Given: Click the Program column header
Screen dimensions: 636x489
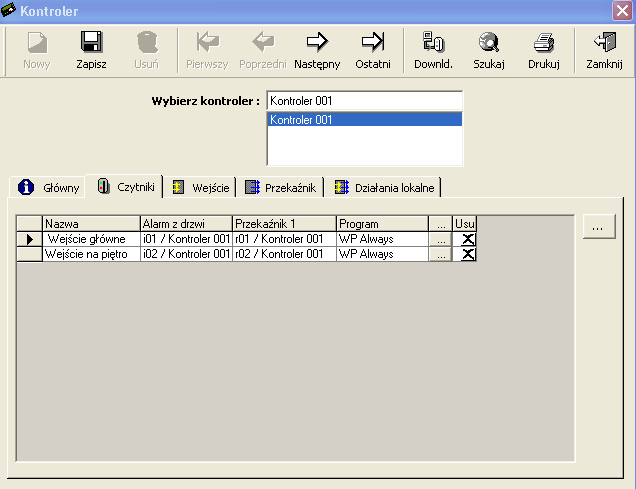Looking at the screenshot, I should 382,224.
